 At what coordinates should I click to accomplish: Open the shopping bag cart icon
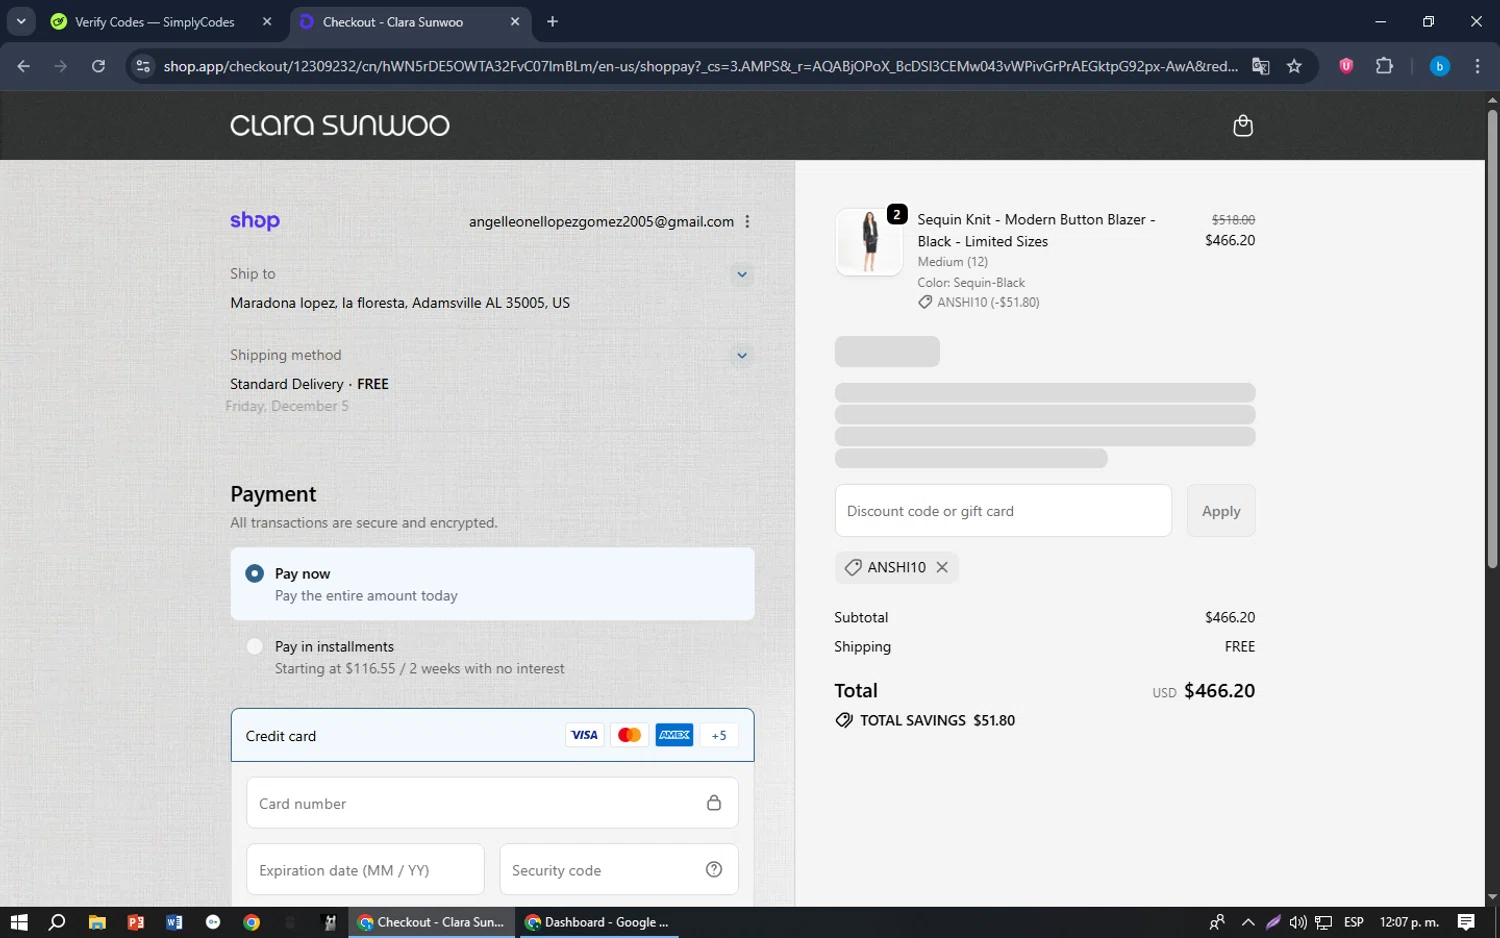coord(1243,125)
